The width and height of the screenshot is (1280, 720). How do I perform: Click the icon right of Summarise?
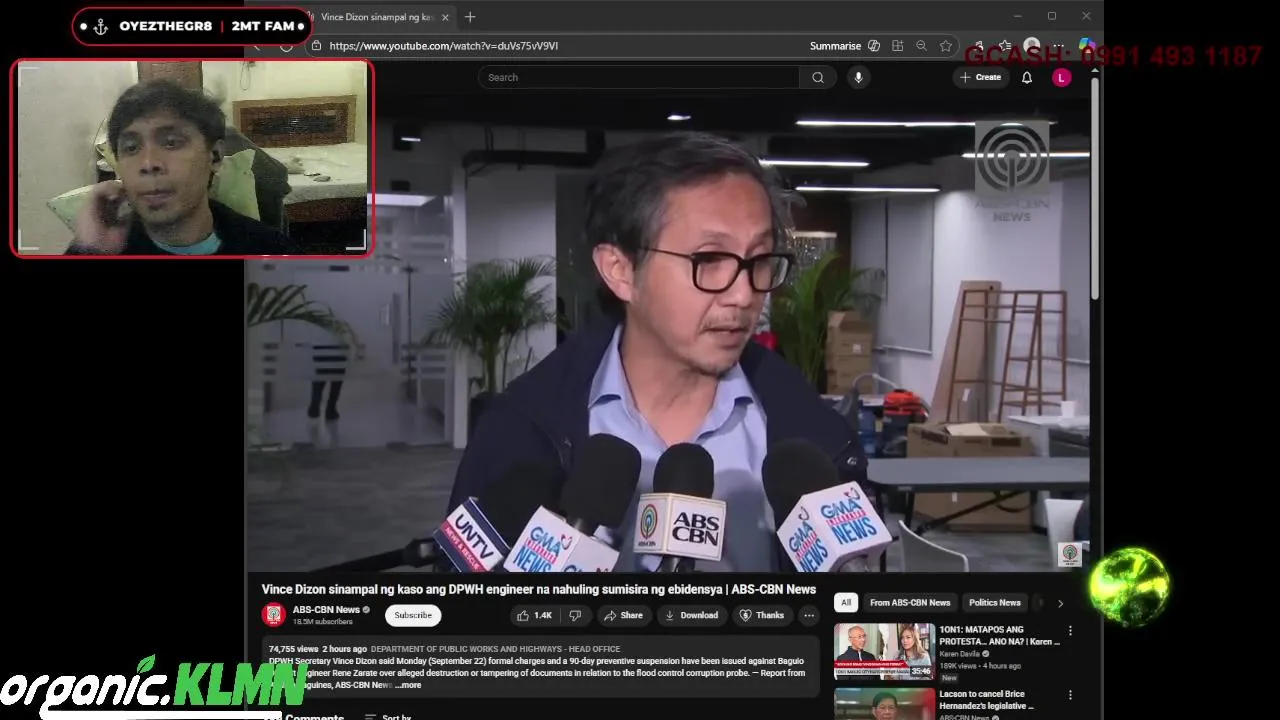tap(874, 46)
